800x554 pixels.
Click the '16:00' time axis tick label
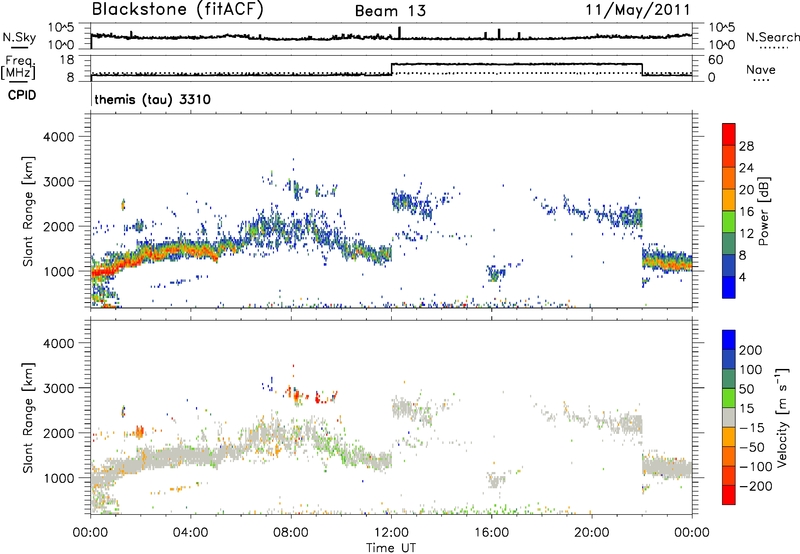click(491, 533)
